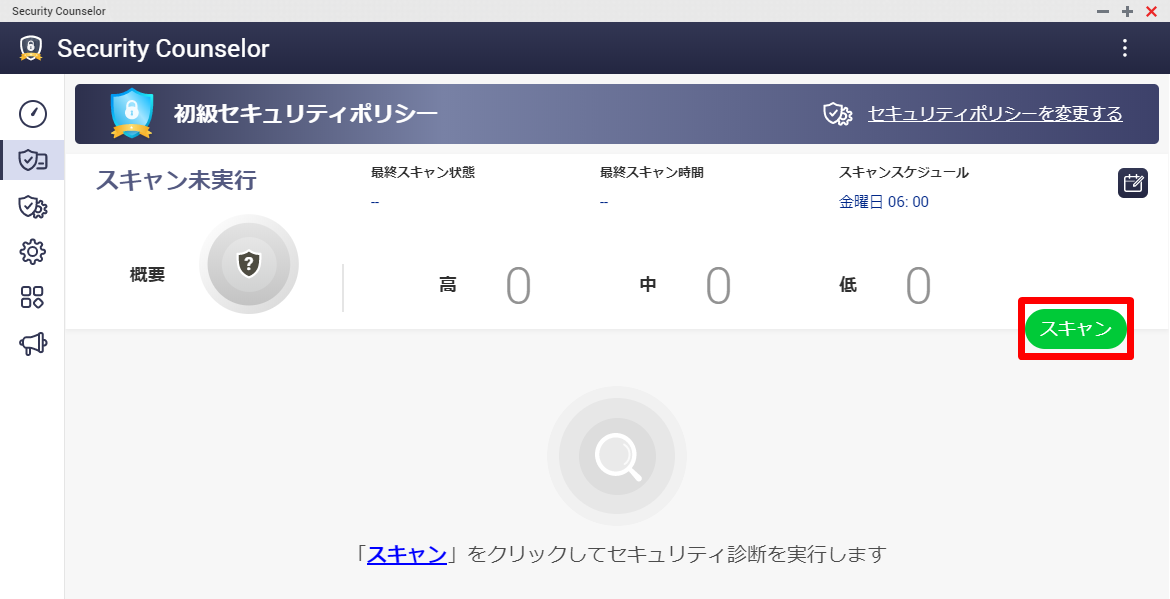Minimize the Security Counselor window
This screenshot has height=599, width=1170.
tap(1103, 11)
